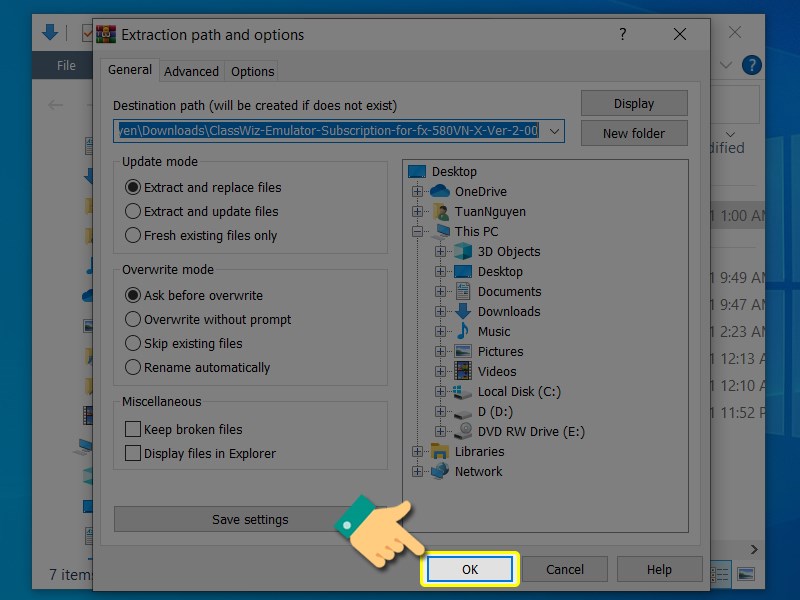This screenshot has height=600, width=800.
Task: Enable Display files in Explorer checkbox
Action: click(x=133, y=453)
